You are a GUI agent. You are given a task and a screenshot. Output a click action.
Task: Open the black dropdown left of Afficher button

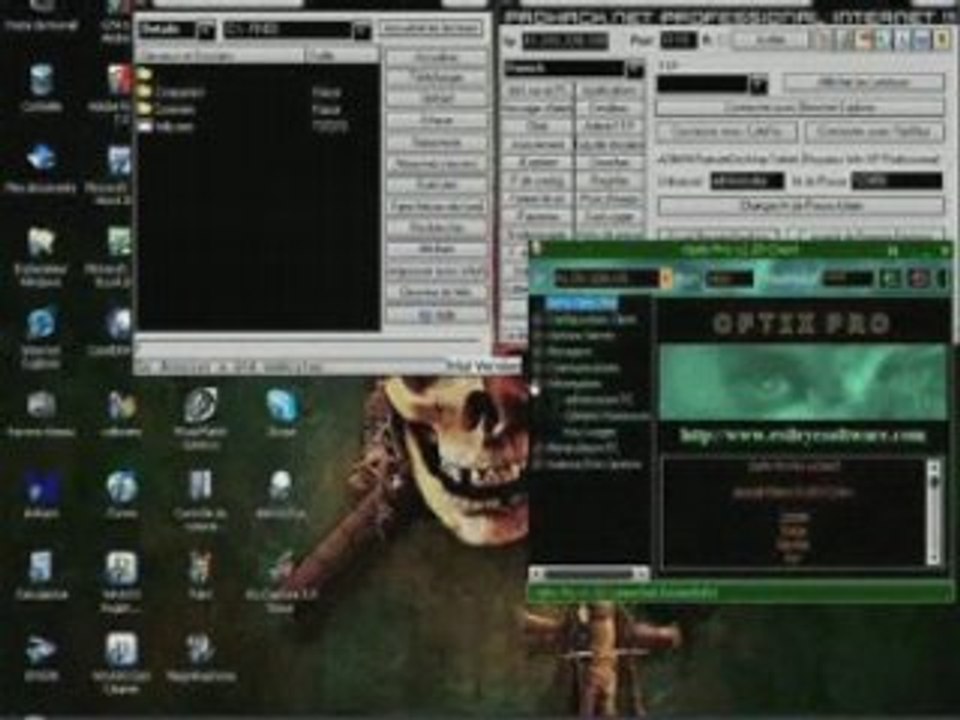pos(759,83)
